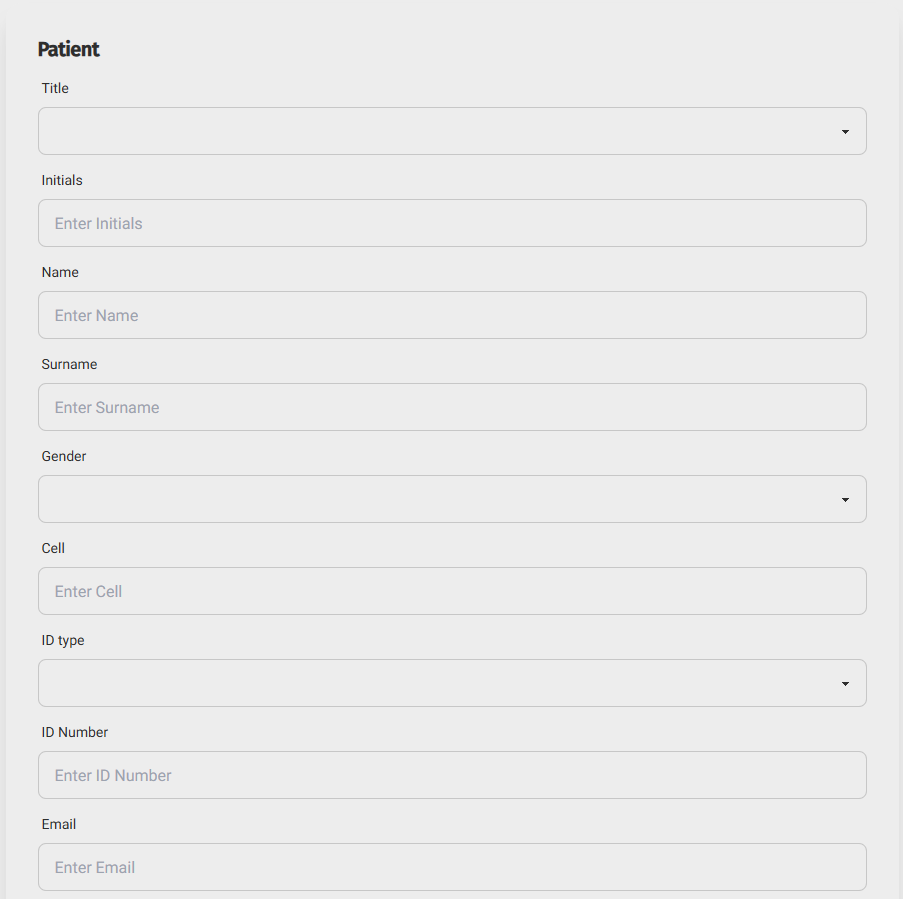Focus the Enter Email field
The height and width of the screenshot is (899, 903).
[452, 867]
